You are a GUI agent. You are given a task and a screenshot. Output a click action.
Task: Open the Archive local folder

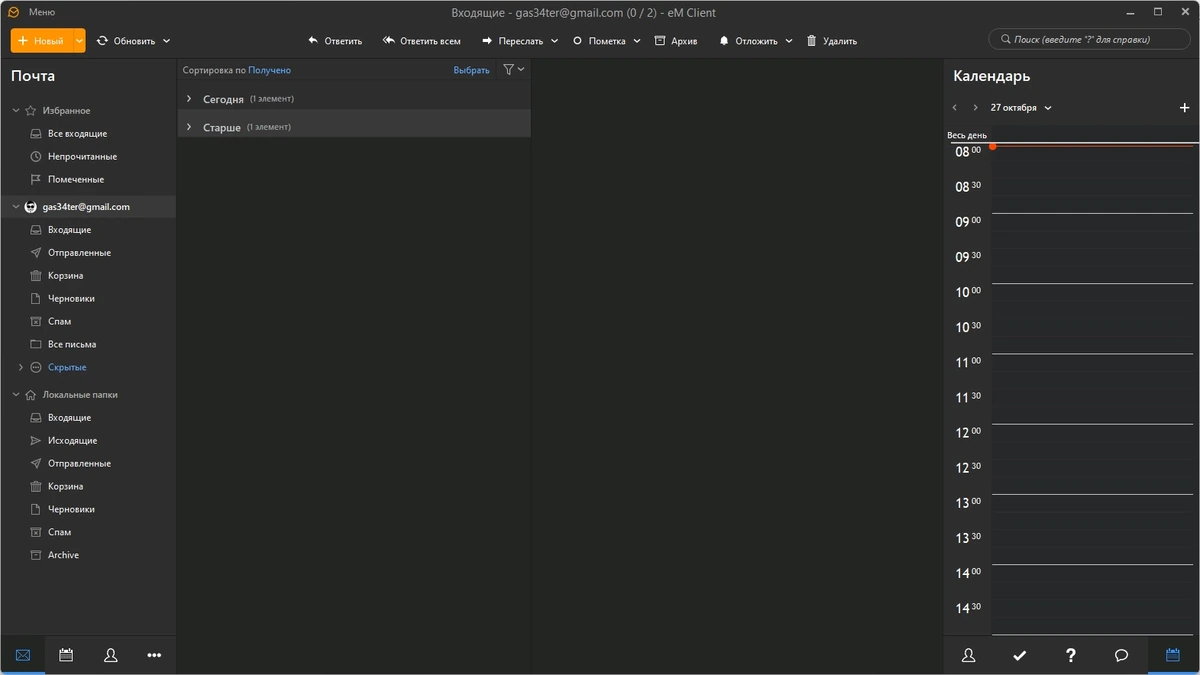pos(63,556)
